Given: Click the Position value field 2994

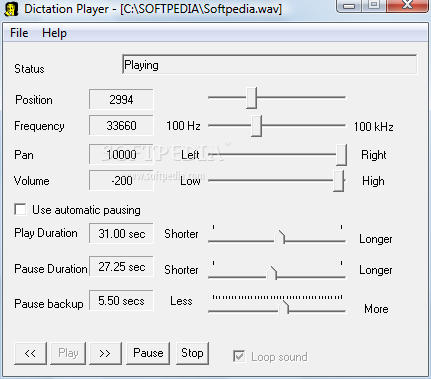Looking at the screenshot, I should point(121,99).
